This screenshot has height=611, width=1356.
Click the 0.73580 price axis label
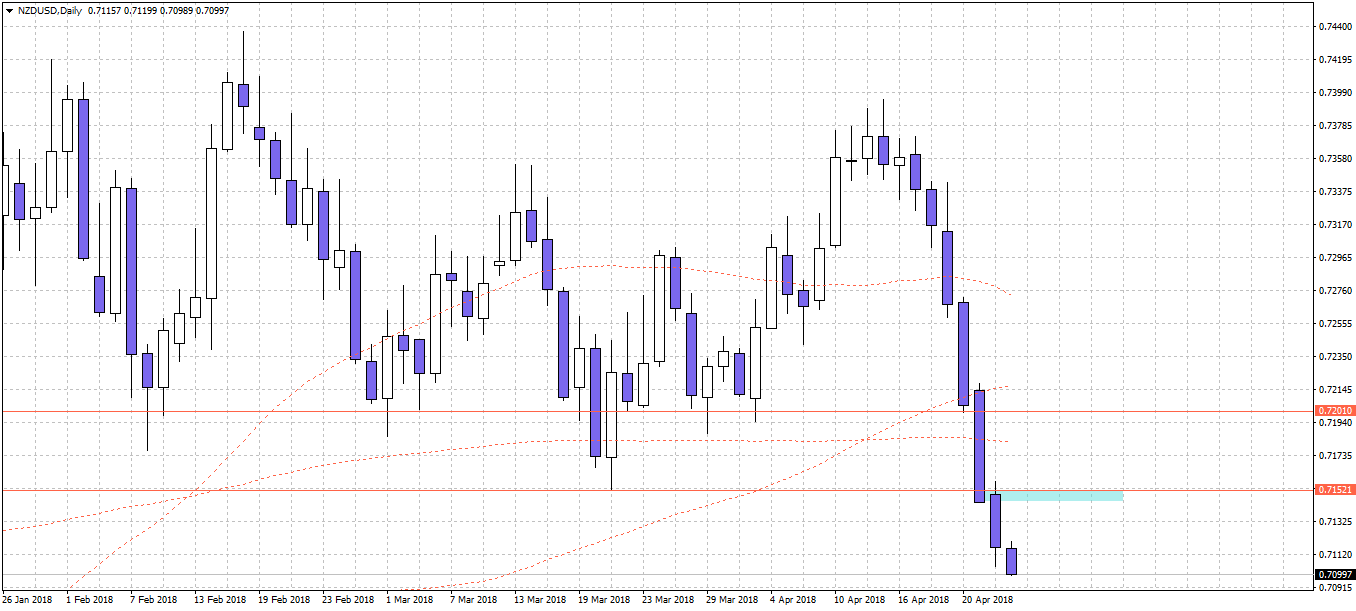click(x=1336, y=158)
